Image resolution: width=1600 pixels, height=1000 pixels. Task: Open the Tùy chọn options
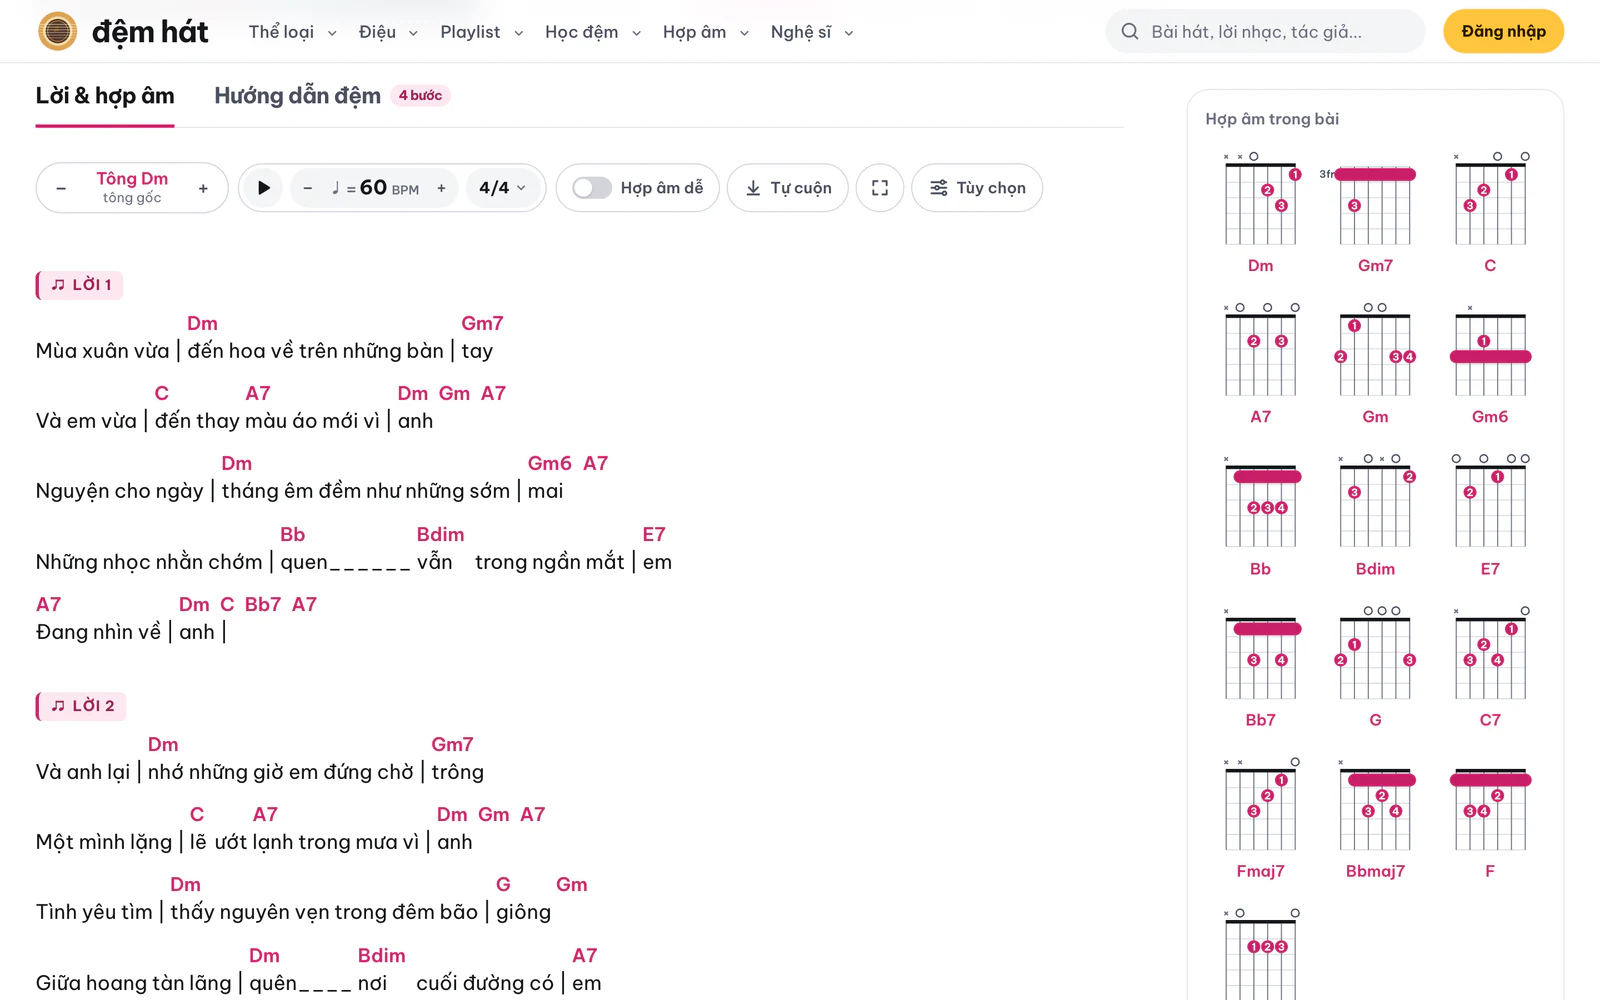pyautogui.click(x=977, y=188)
